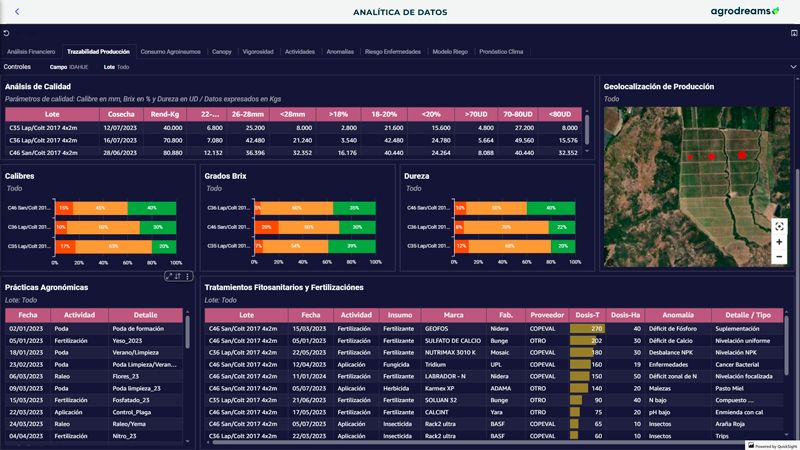Image resolution: width=800 pixels, height=450 pixels.
Task: Click the Dosis-T column header
Action: pos(586,314)
